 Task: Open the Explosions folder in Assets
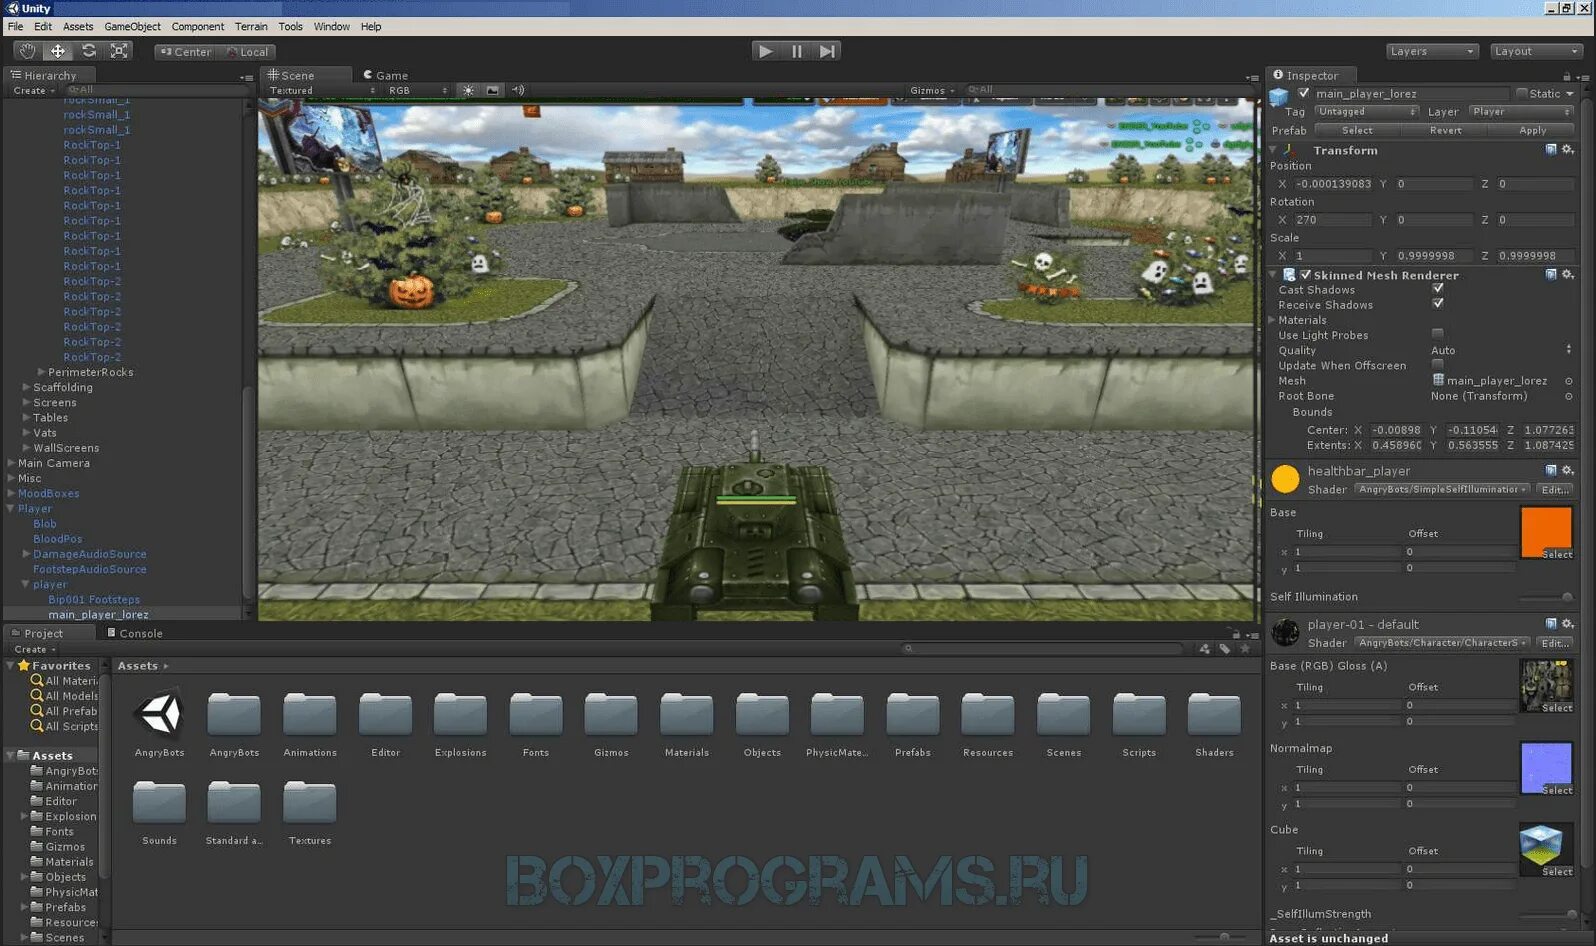point(460,722)
